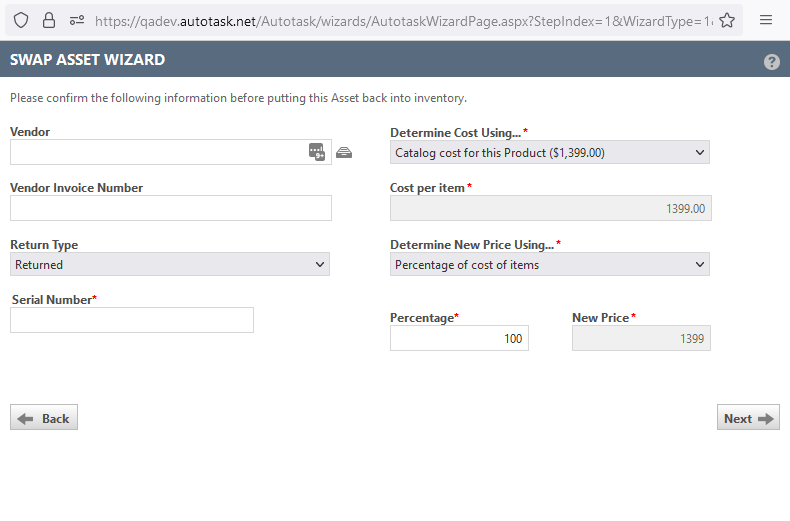Open the browser hamburger application menu
The height and width of the screenshot is (521, 790).
coord(766,20)
